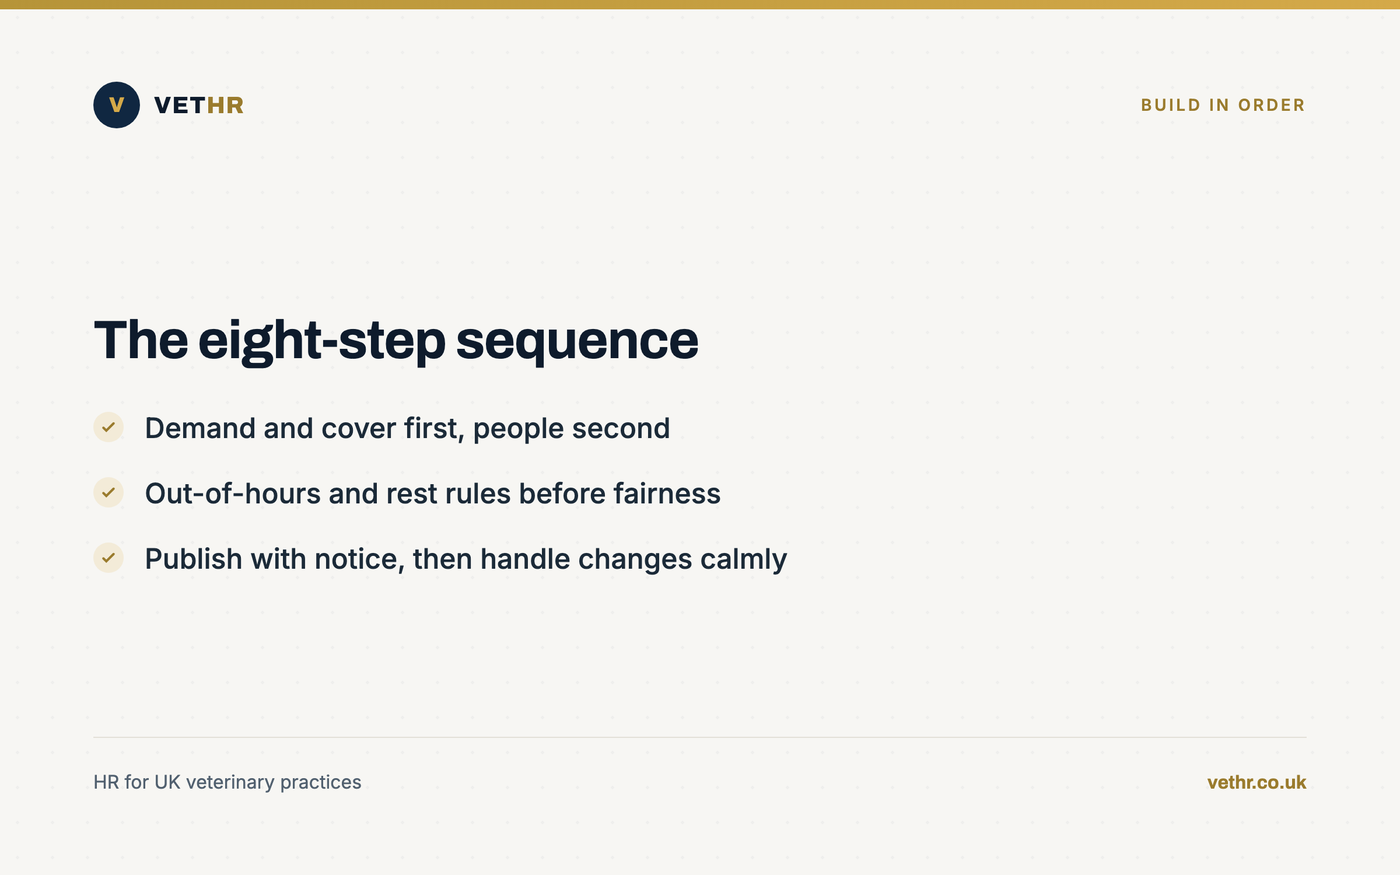Open the vethr.co.uk link in footer
This screenshot has width=1400, height=875.
(1256, 782)
